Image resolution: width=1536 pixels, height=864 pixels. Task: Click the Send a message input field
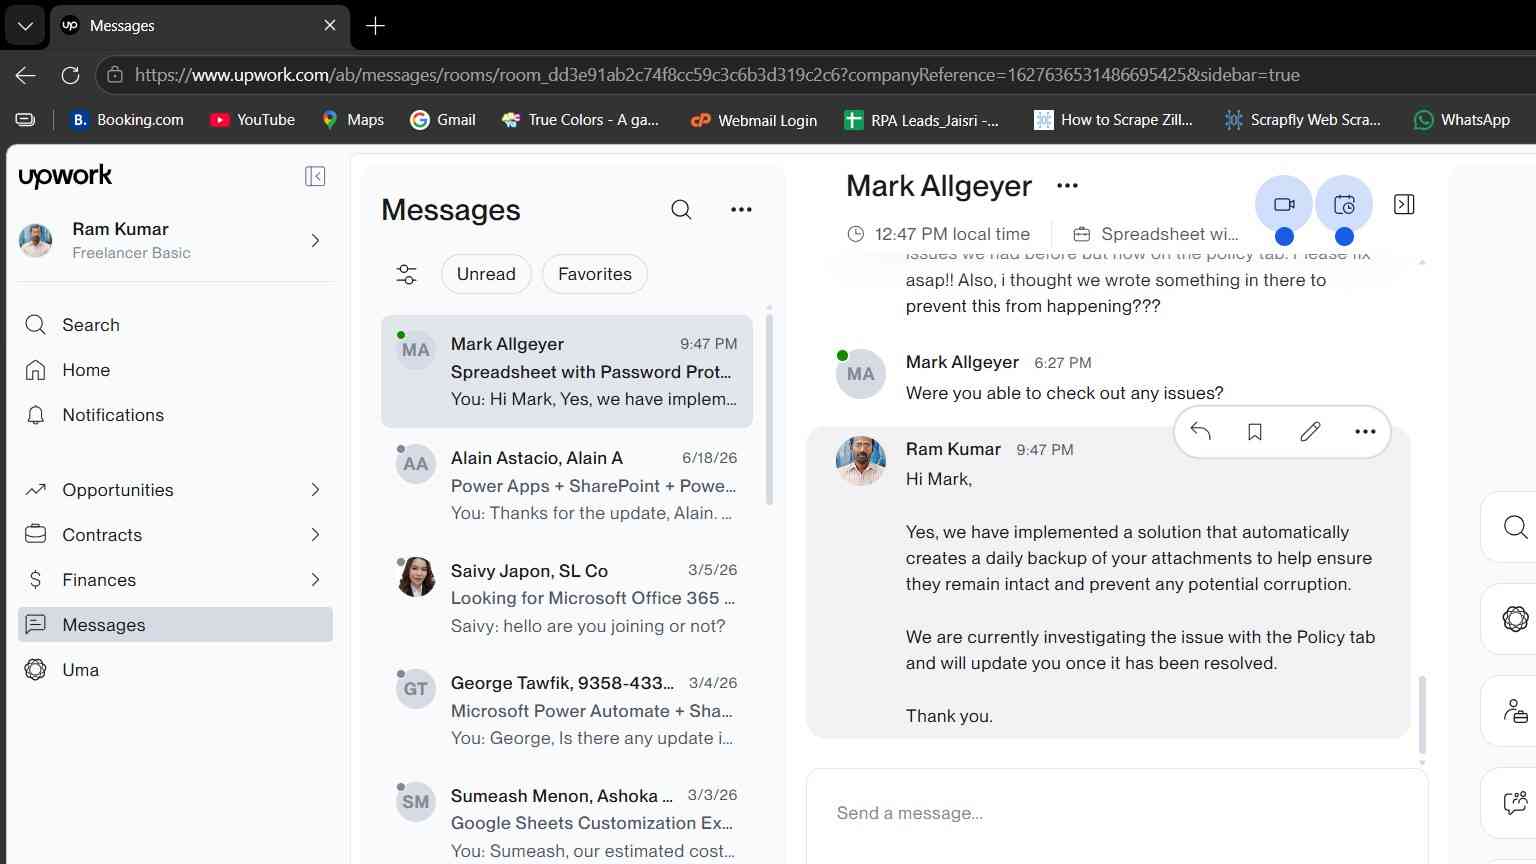coord(1117,814)
